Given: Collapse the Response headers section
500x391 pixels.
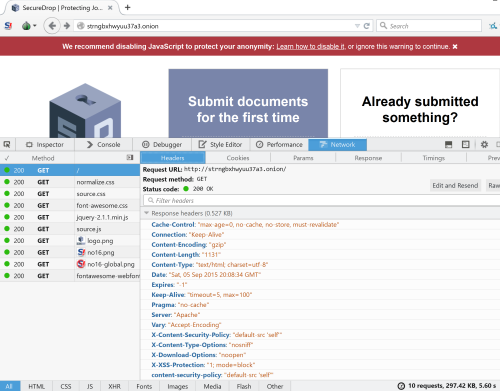Looking at the screenshot, I should (x=146, y=213).
